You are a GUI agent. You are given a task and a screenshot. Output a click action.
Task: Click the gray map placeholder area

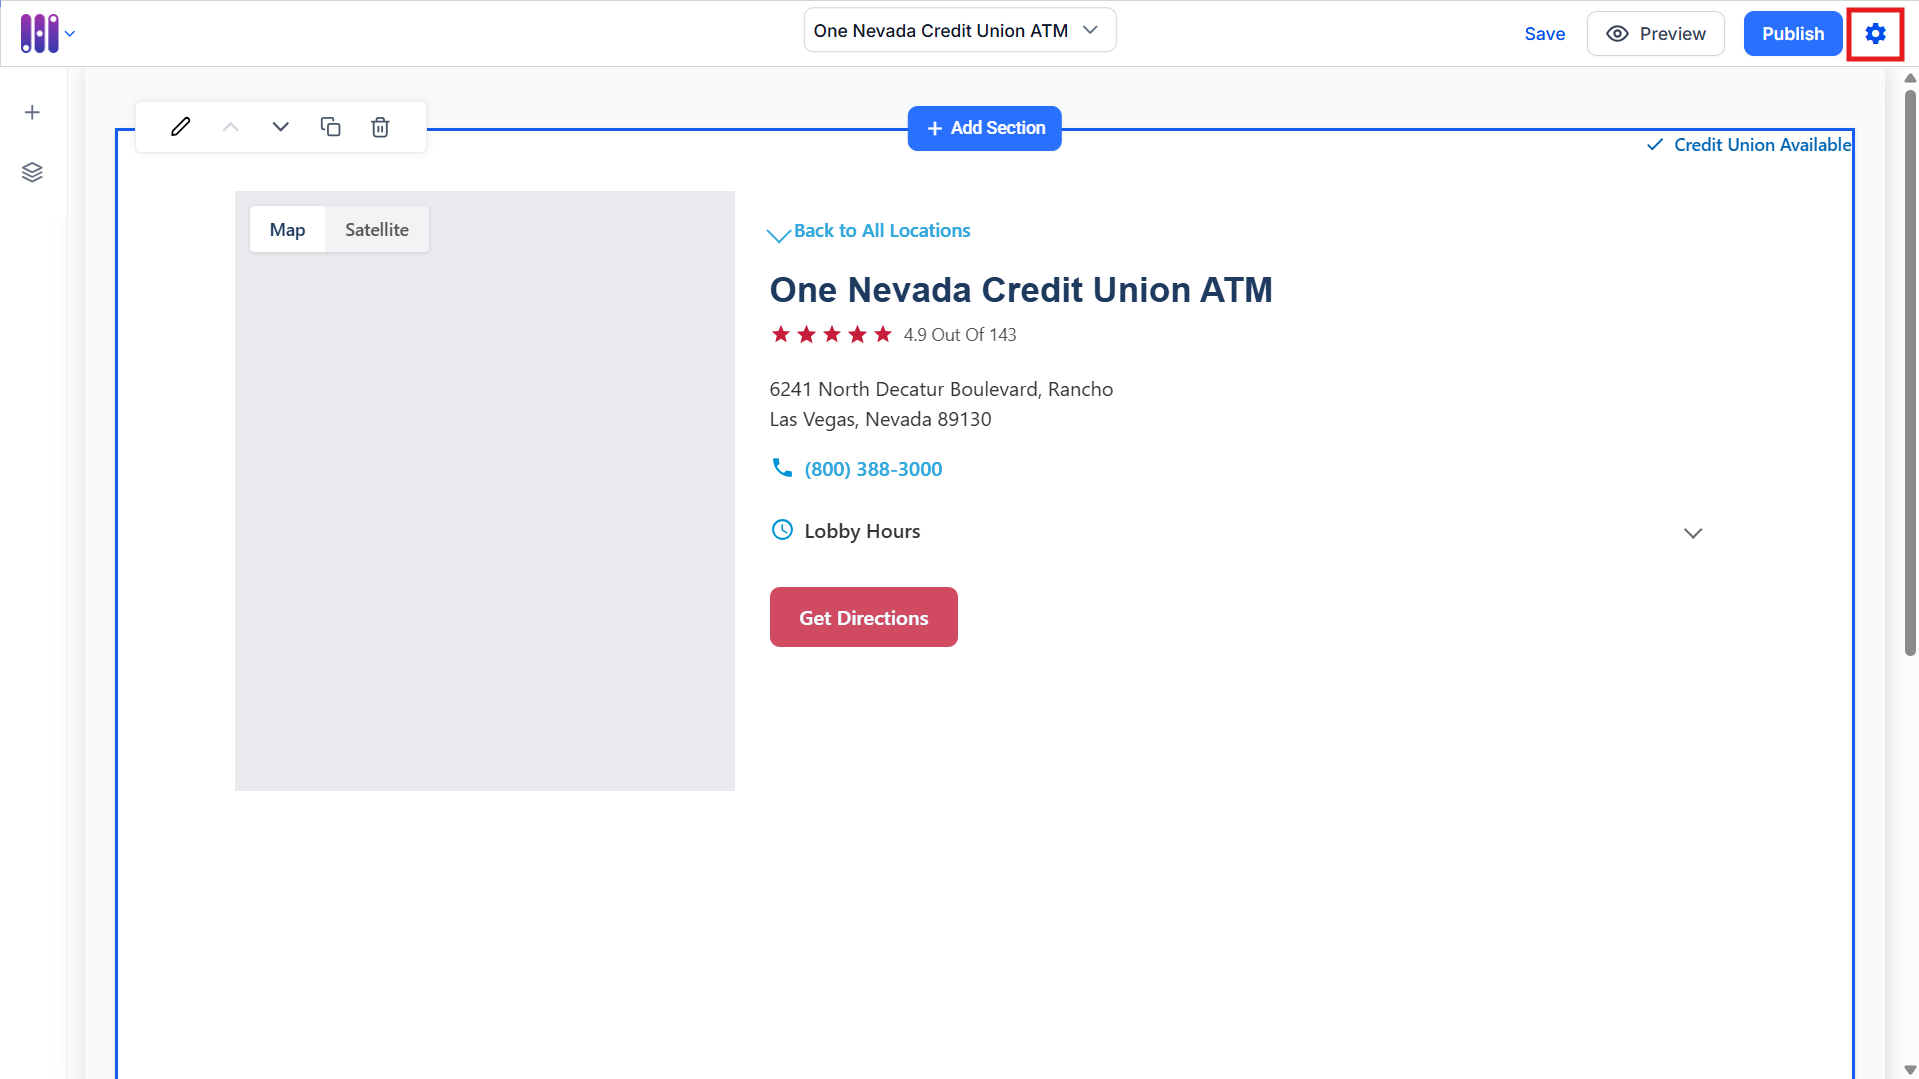click(485, 491)
